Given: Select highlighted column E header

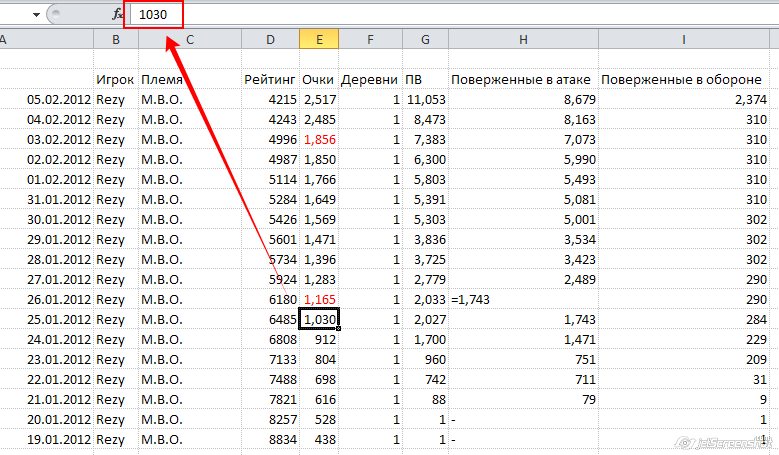Looking at the screenshot, I should point(319,39).
